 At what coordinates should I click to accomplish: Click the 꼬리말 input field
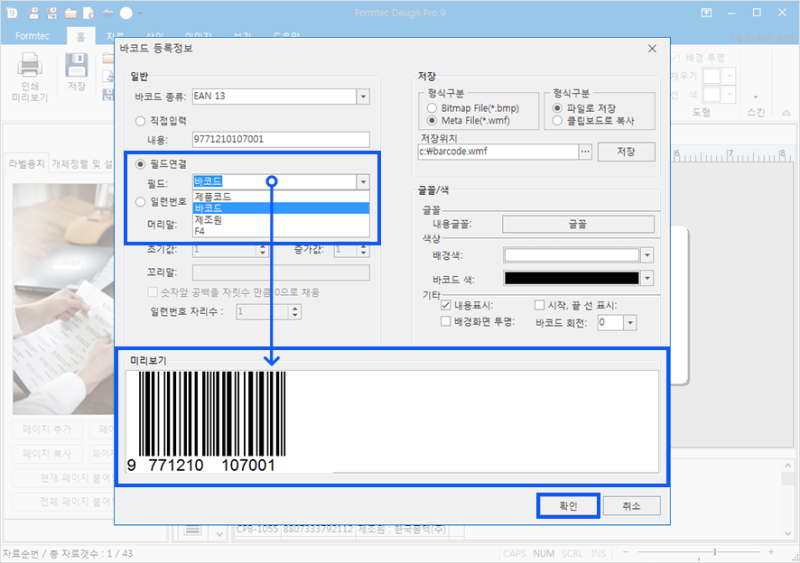tap(281, 273)
